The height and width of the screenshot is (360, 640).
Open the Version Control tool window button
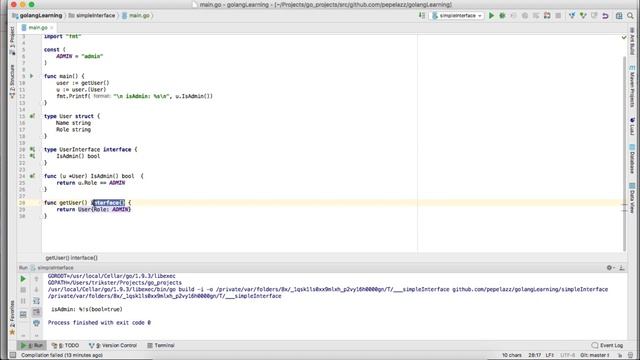tap(113, 345)
